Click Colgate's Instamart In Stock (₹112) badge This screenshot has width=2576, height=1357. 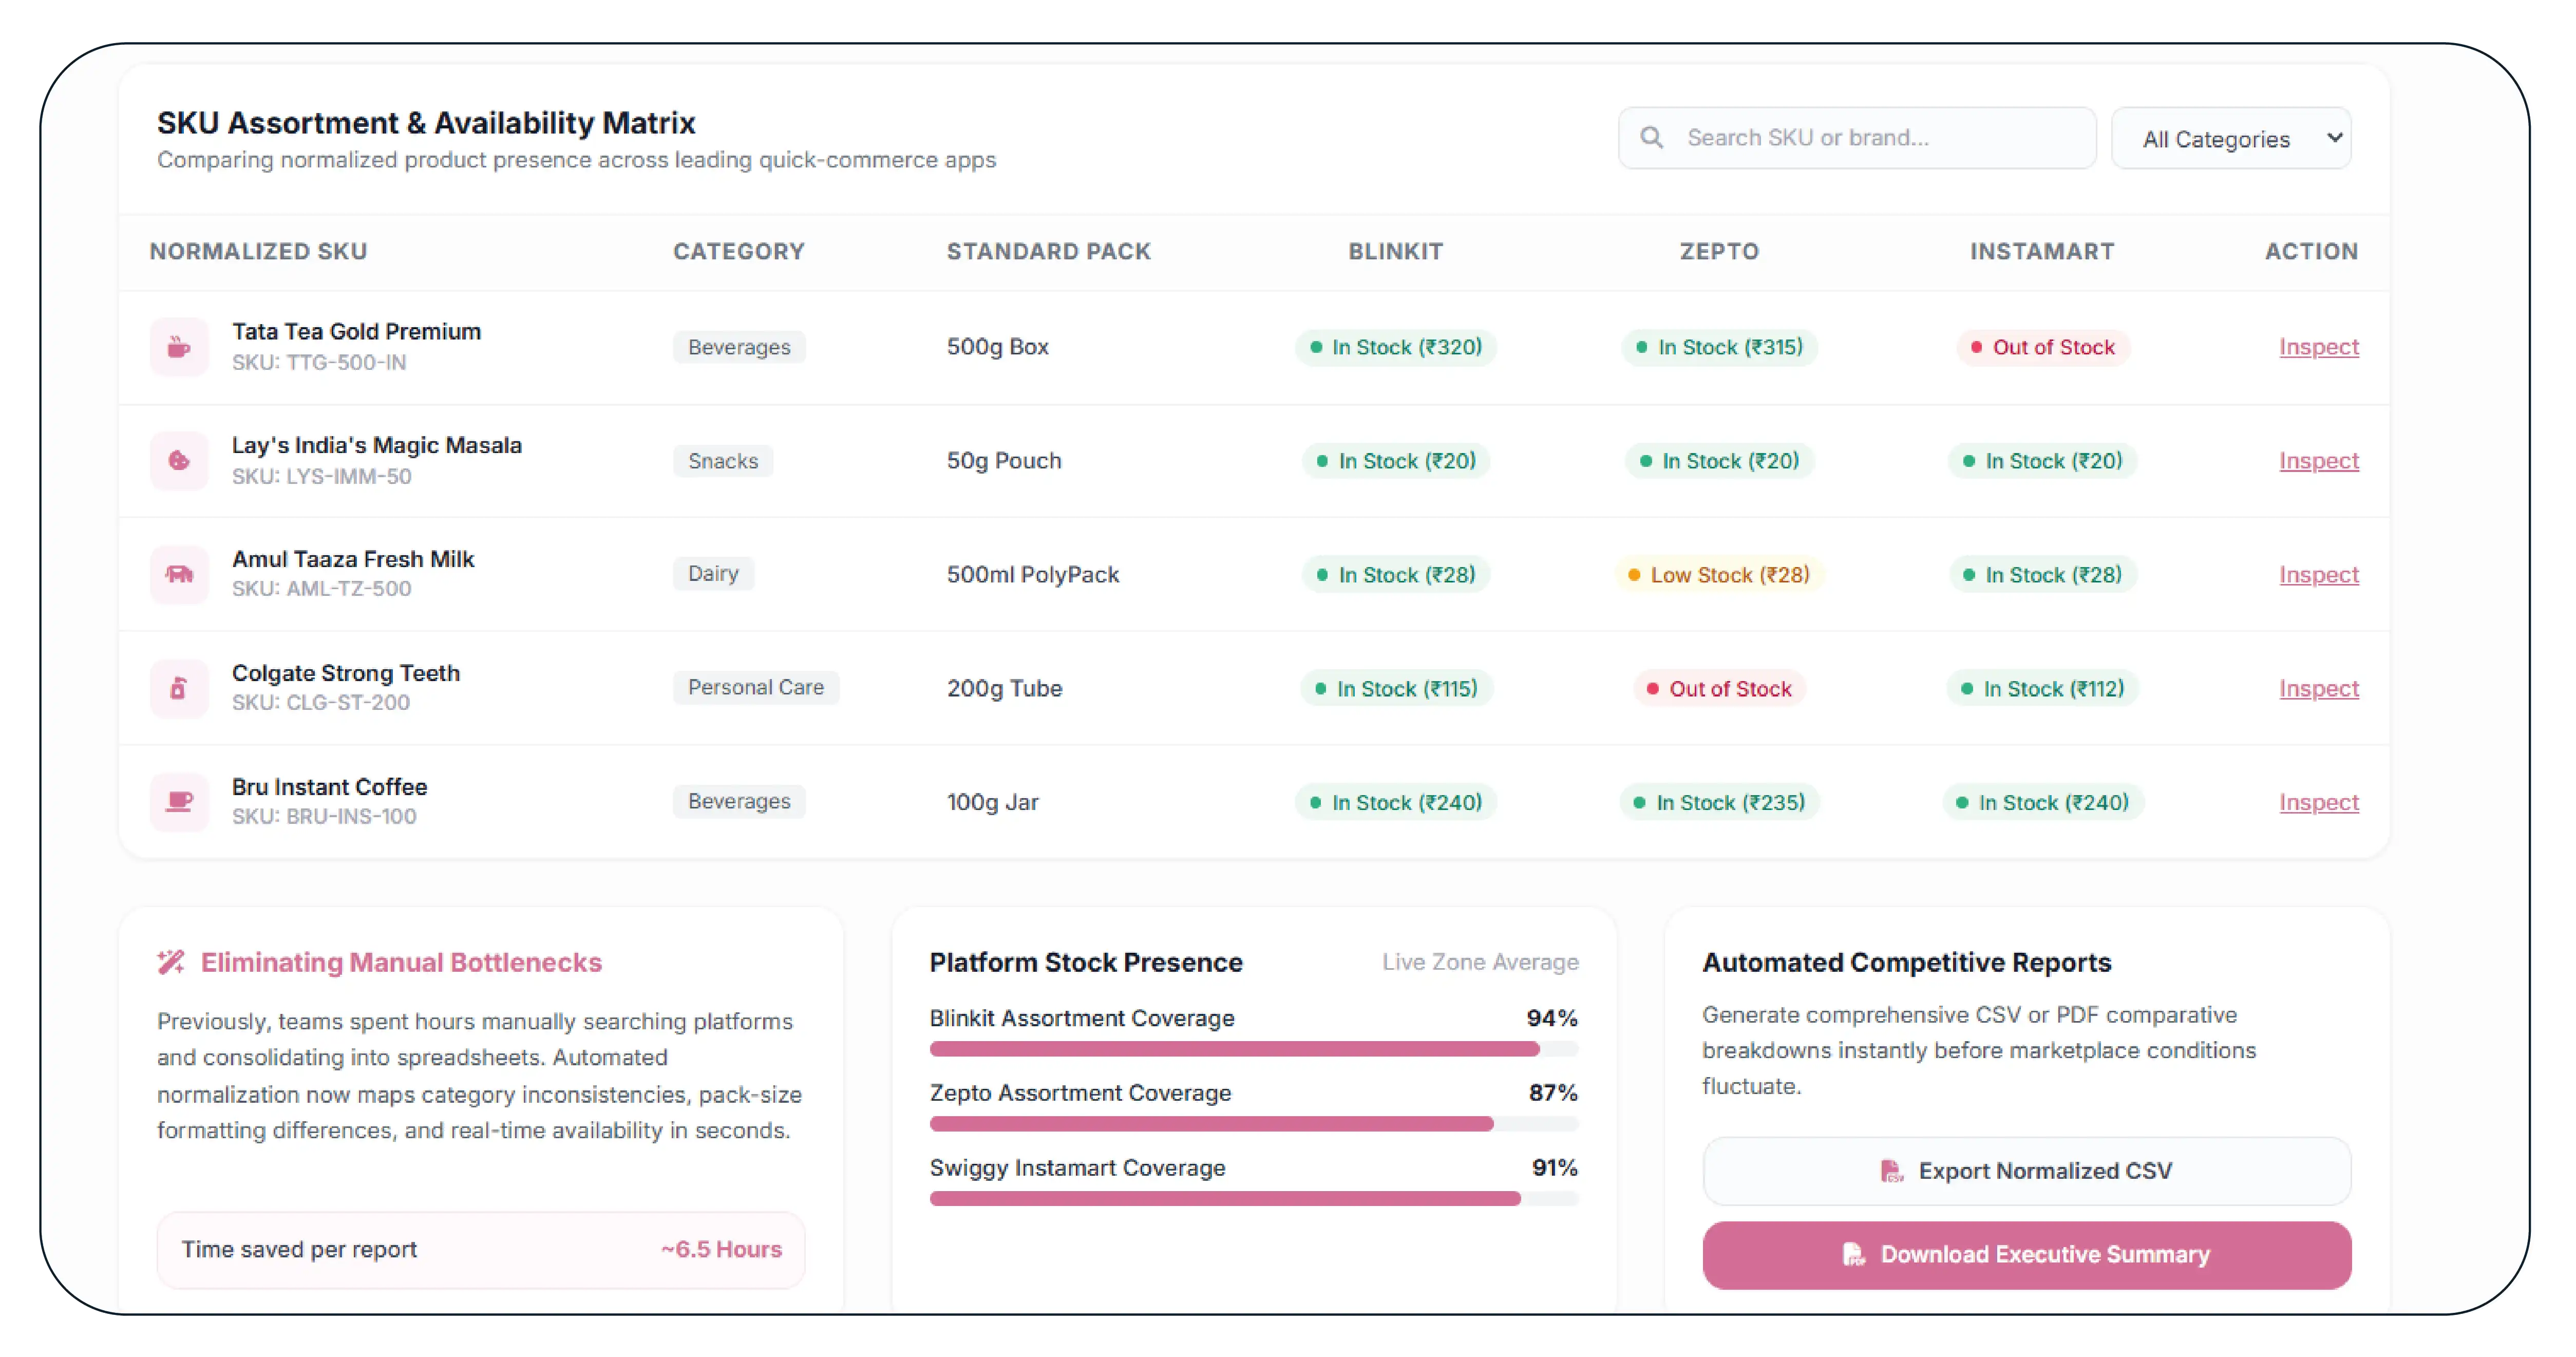coord(2043,689)
